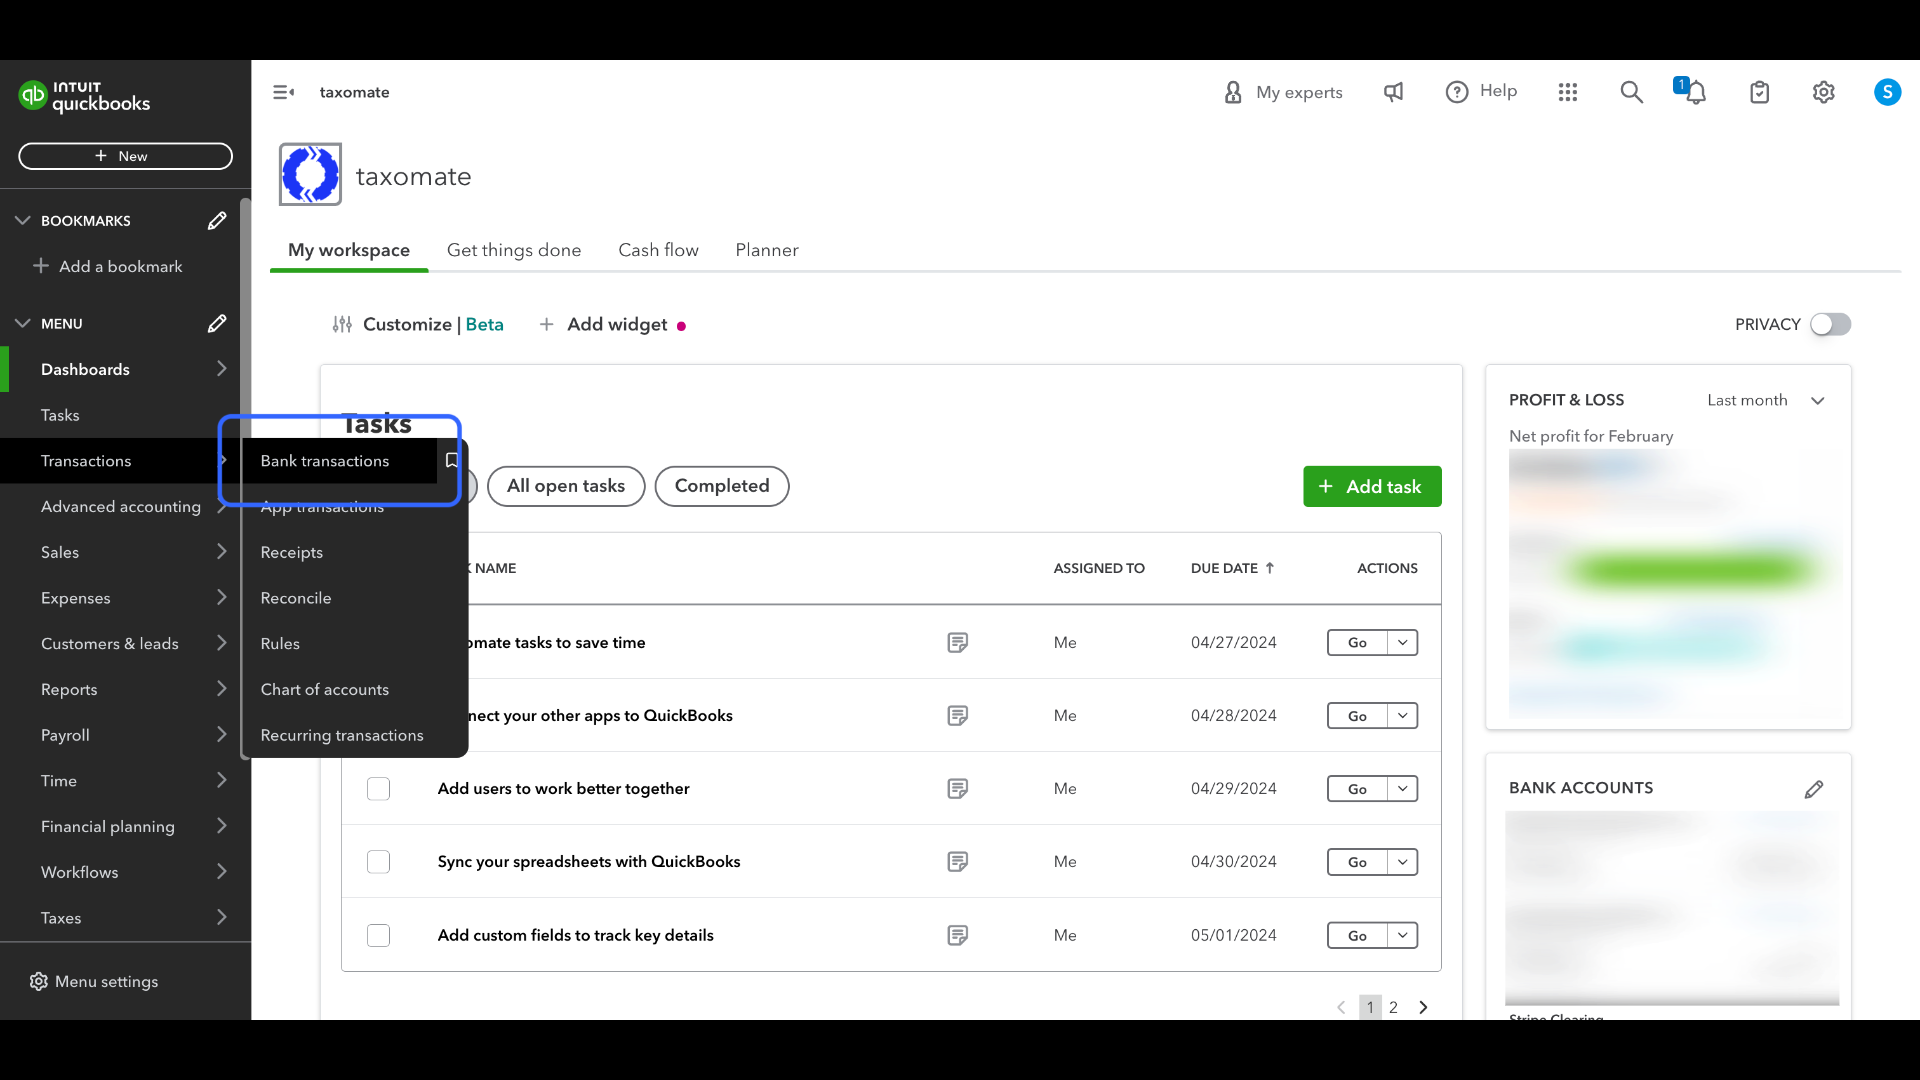The image size is (1920, 1080).
Task: Collapse the sidebar with the hamburger icon
Action: tap(283, 92)
